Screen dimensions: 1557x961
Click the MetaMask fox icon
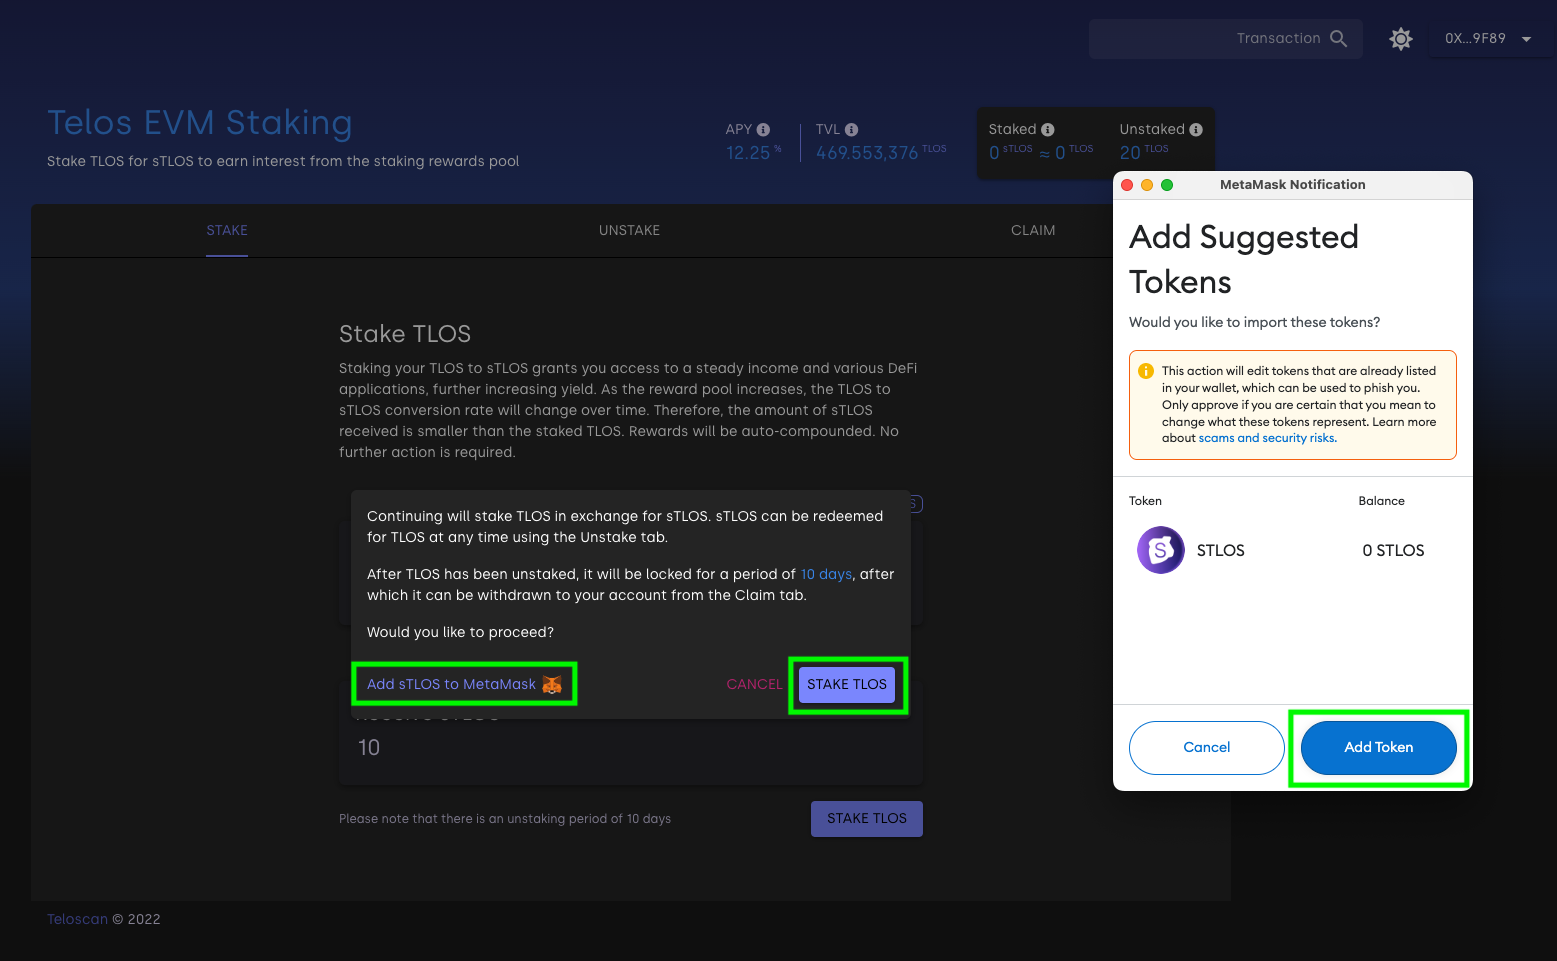click(x=552, y=685)
